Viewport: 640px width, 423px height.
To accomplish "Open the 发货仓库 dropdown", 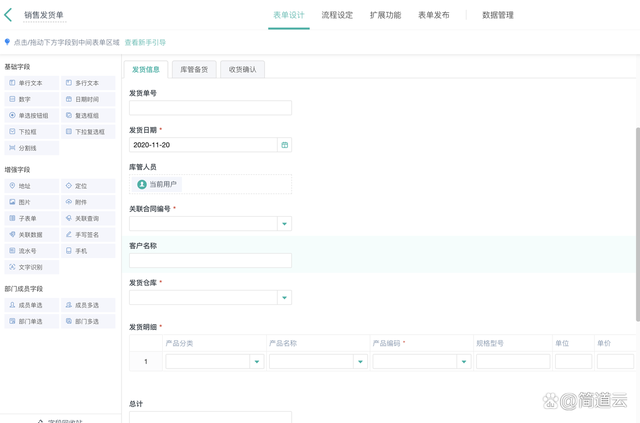I will pos(284,297).
